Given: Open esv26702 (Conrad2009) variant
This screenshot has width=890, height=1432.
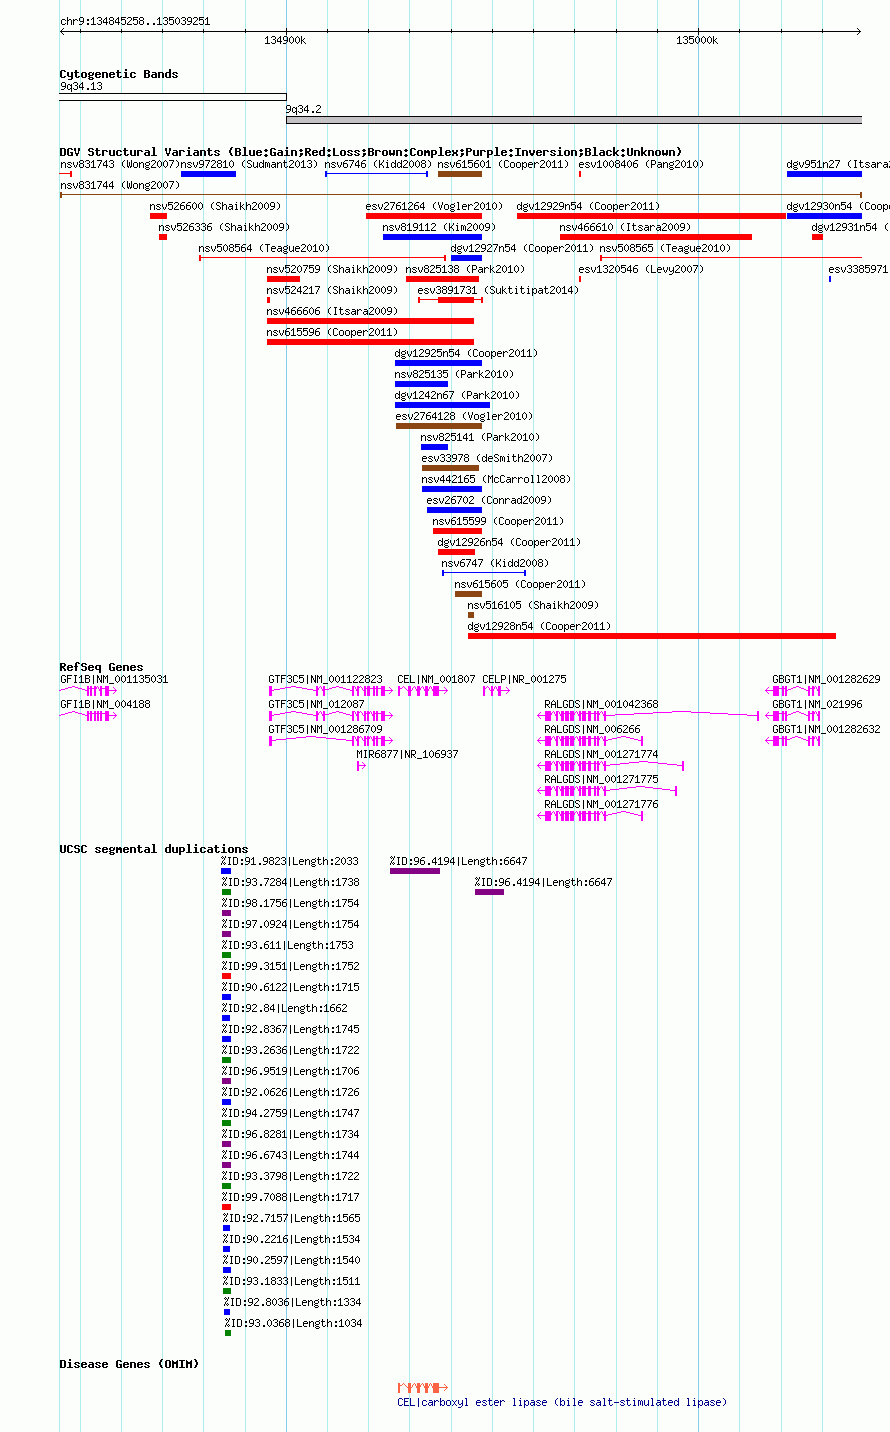Looking at the screenshot, I should [454, 510].
